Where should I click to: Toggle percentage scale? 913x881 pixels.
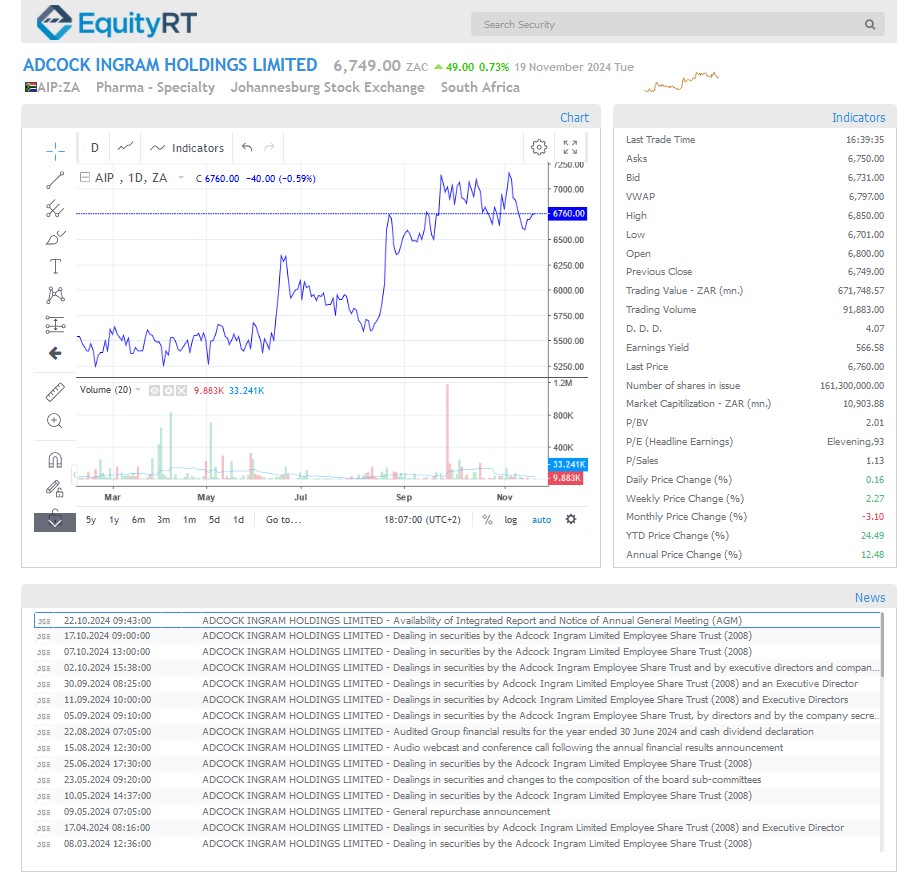coord(487,520)
